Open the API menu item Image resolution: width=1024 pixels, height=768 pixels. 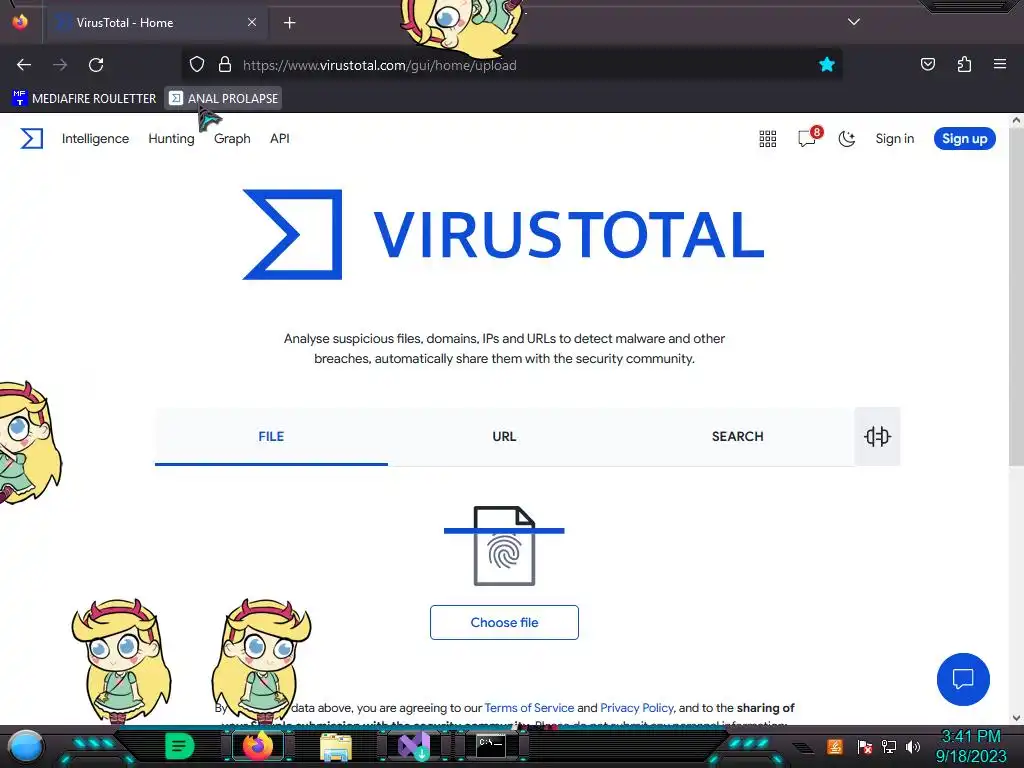coord(280,138)
